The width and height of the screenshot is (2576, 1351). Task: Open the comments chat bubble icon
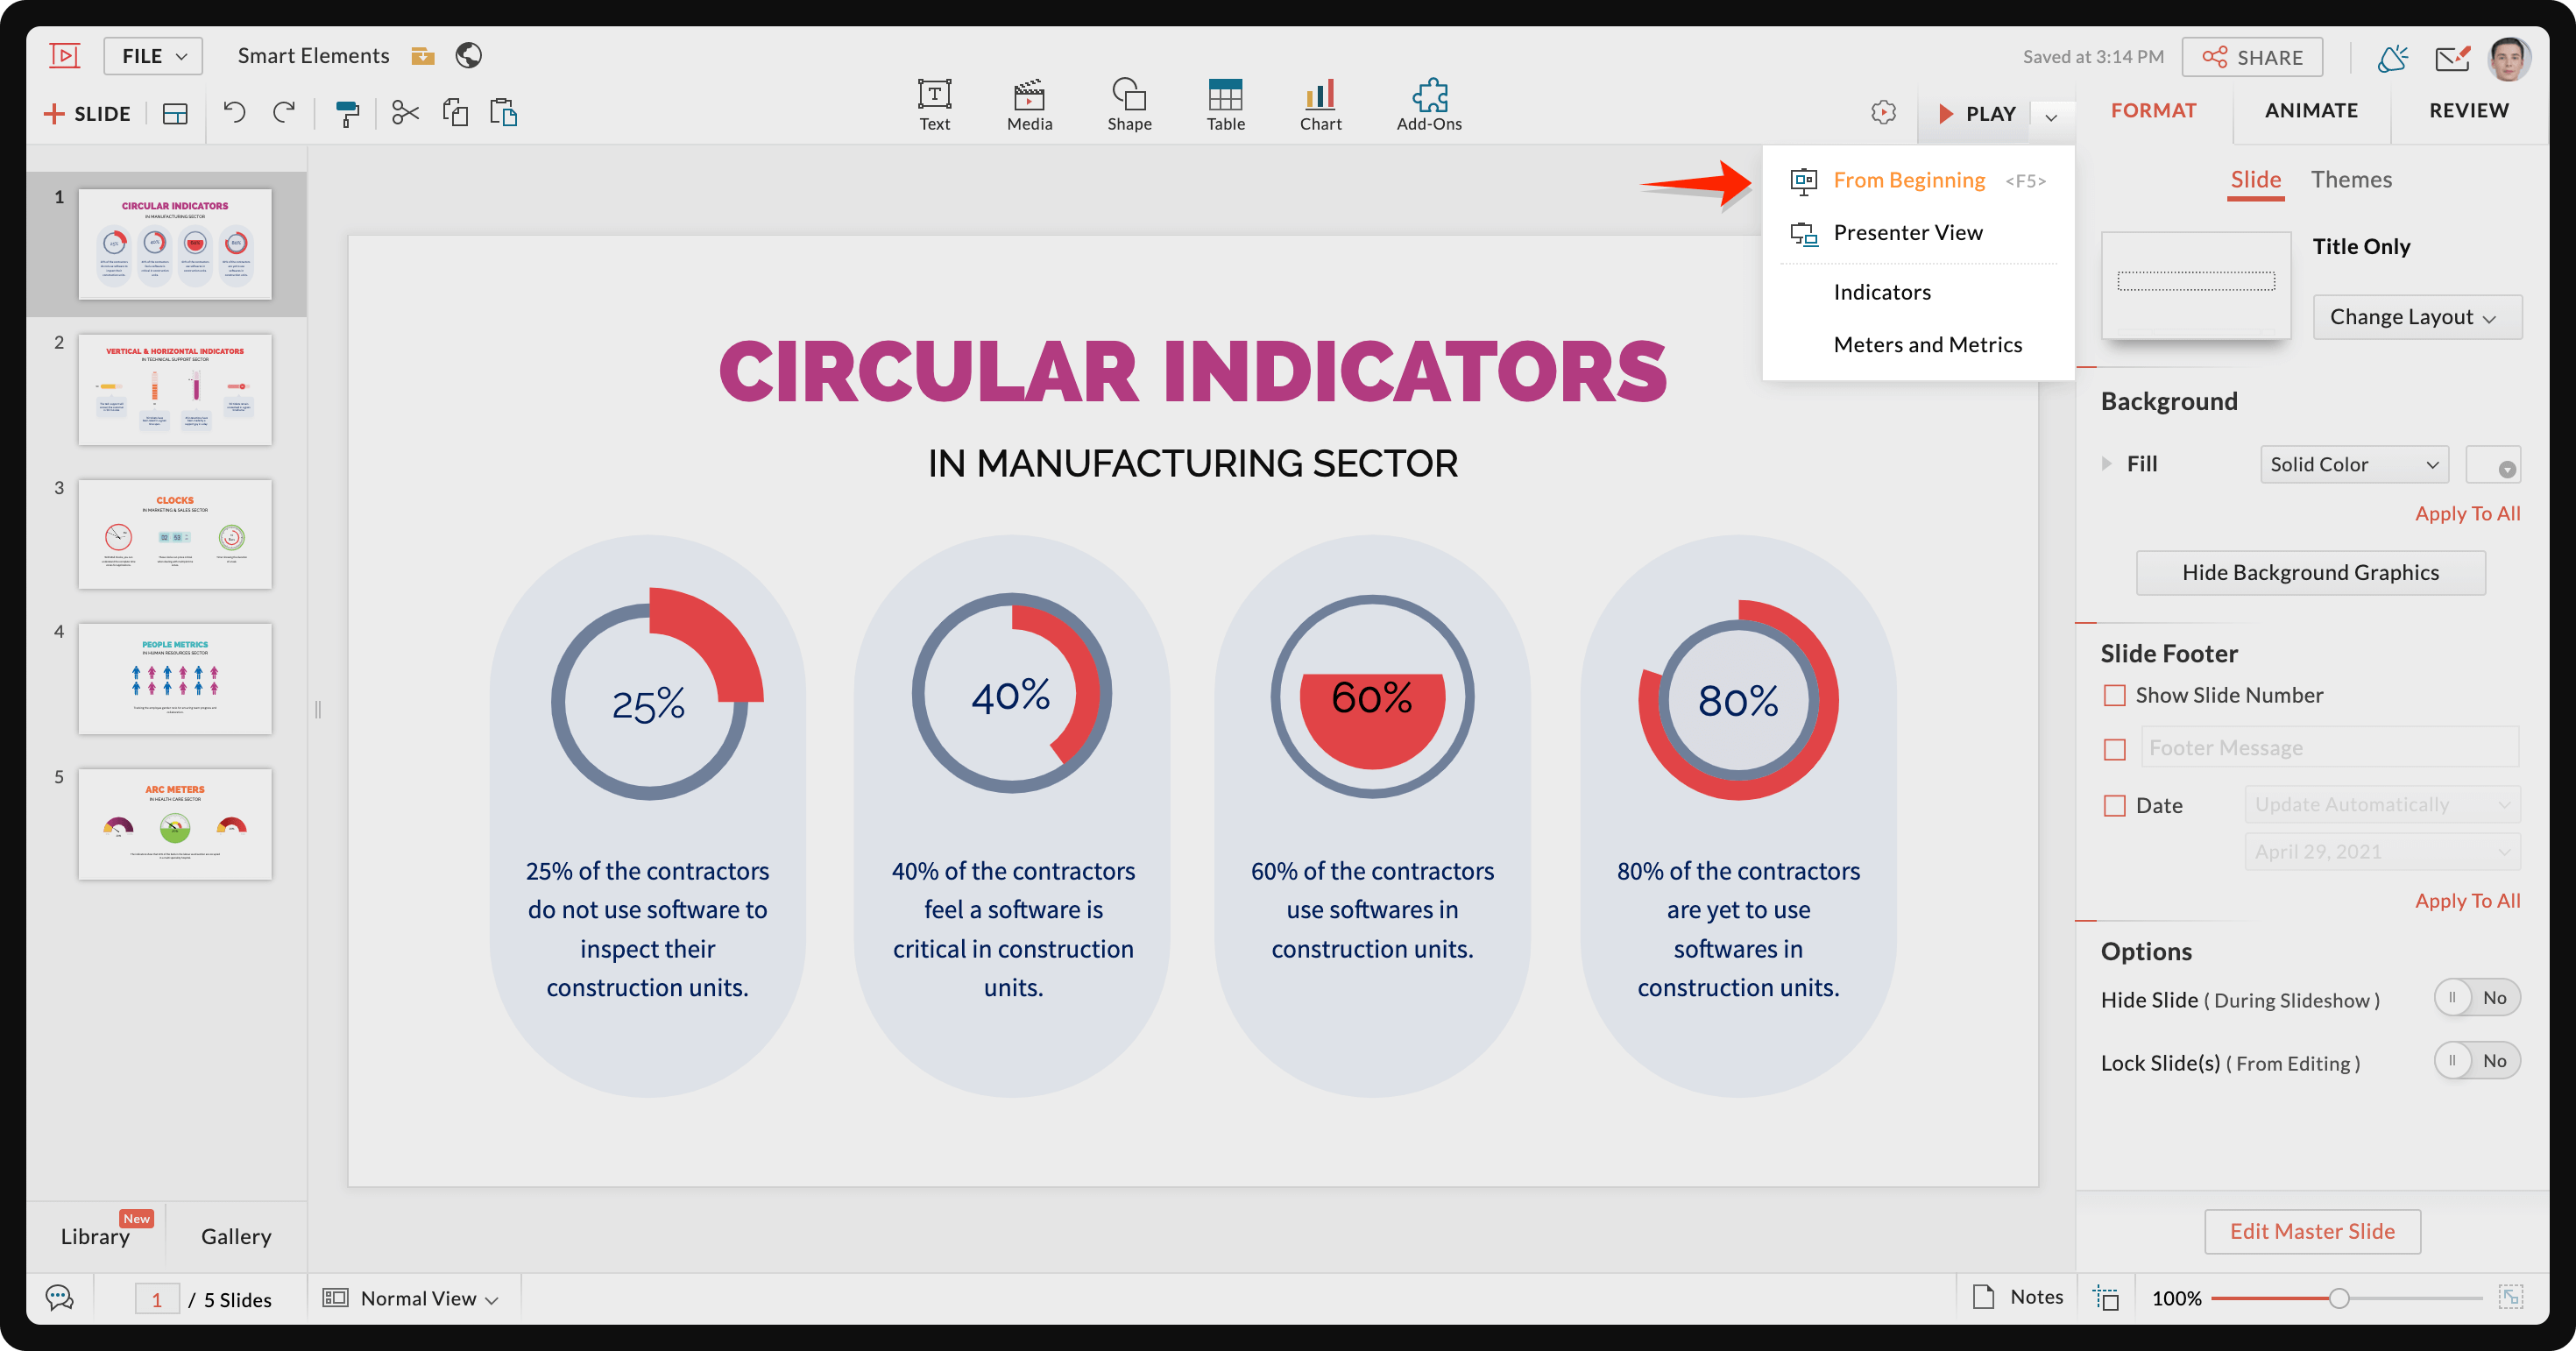point(60,1298)
